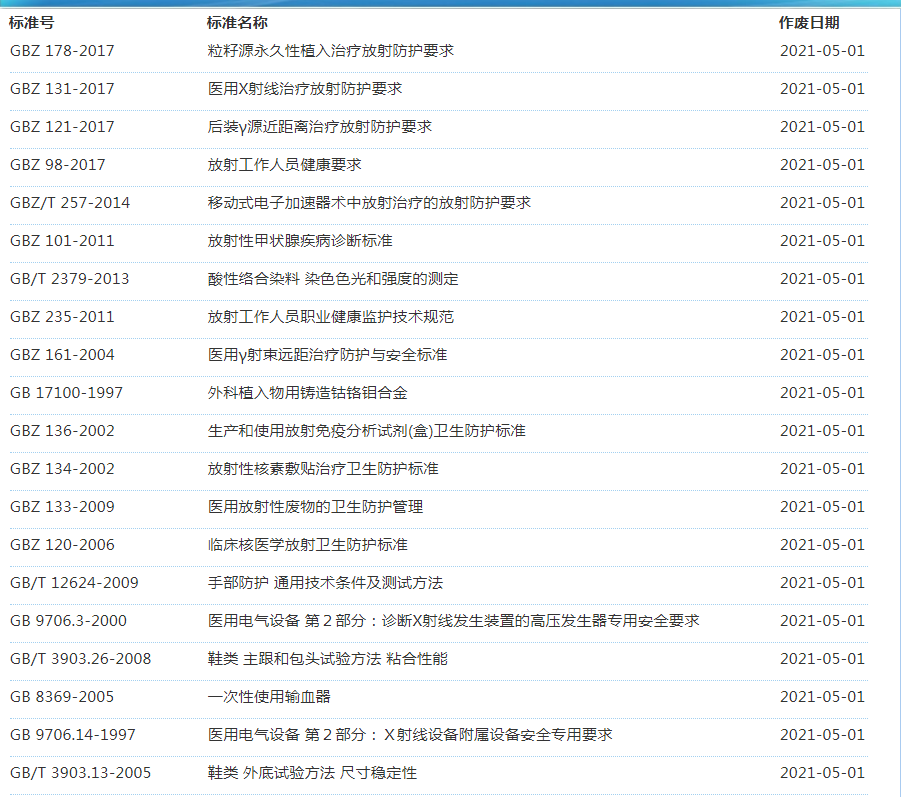This screenshot has width=905, height=797.
Task: Open 外科植入物用铸造钴铬钼合金 standard
Action: point(307,393)
